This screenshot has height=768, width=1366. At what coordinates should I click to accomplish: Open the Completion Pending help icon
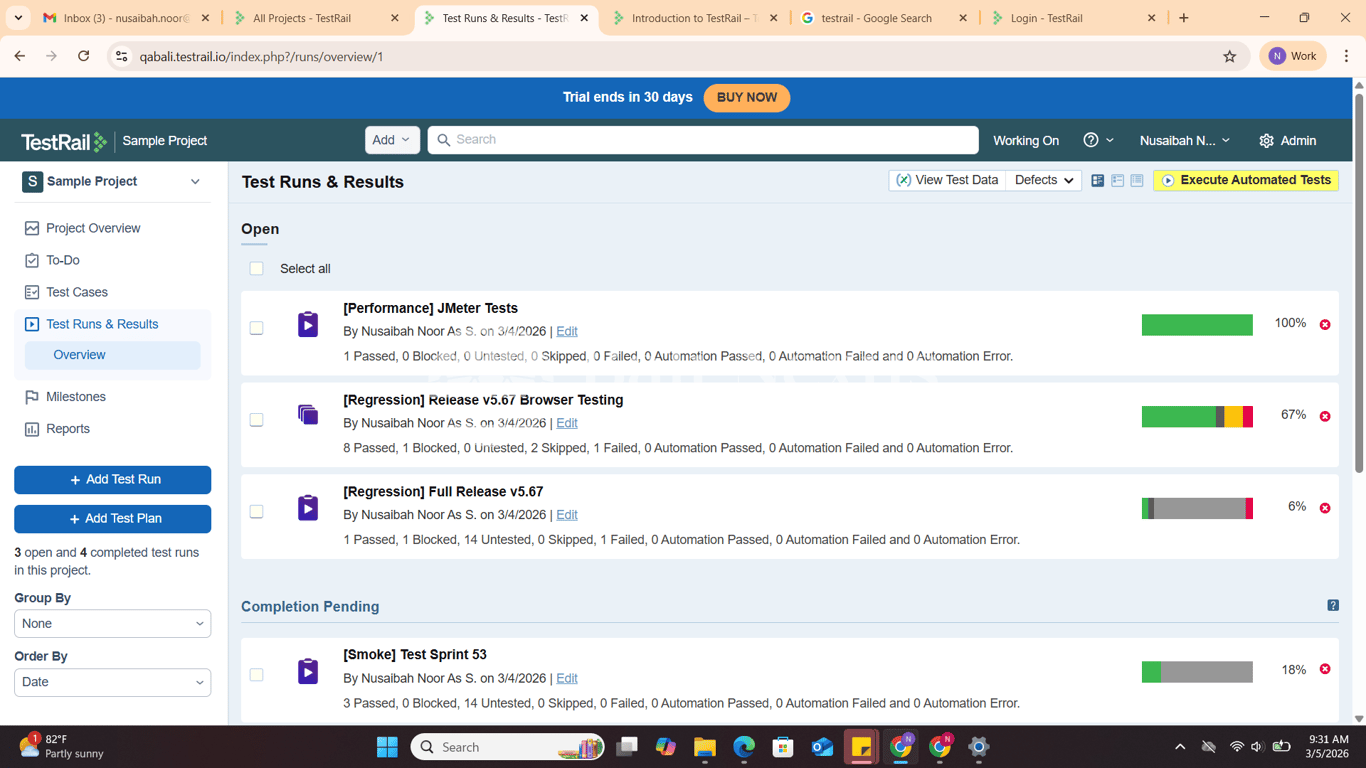[1333, 605]
